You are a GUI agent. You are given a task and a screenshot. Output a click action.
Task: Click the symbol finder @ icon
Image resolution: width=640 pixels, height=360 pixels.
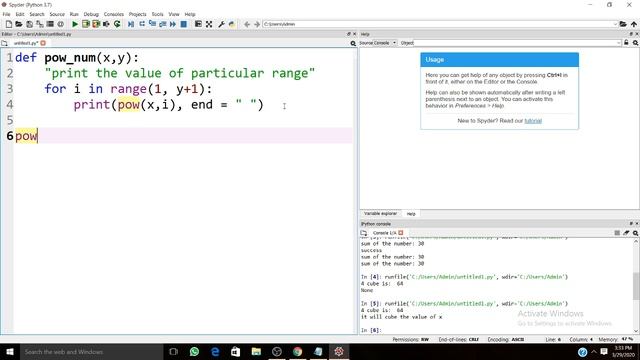pos(60,24)
